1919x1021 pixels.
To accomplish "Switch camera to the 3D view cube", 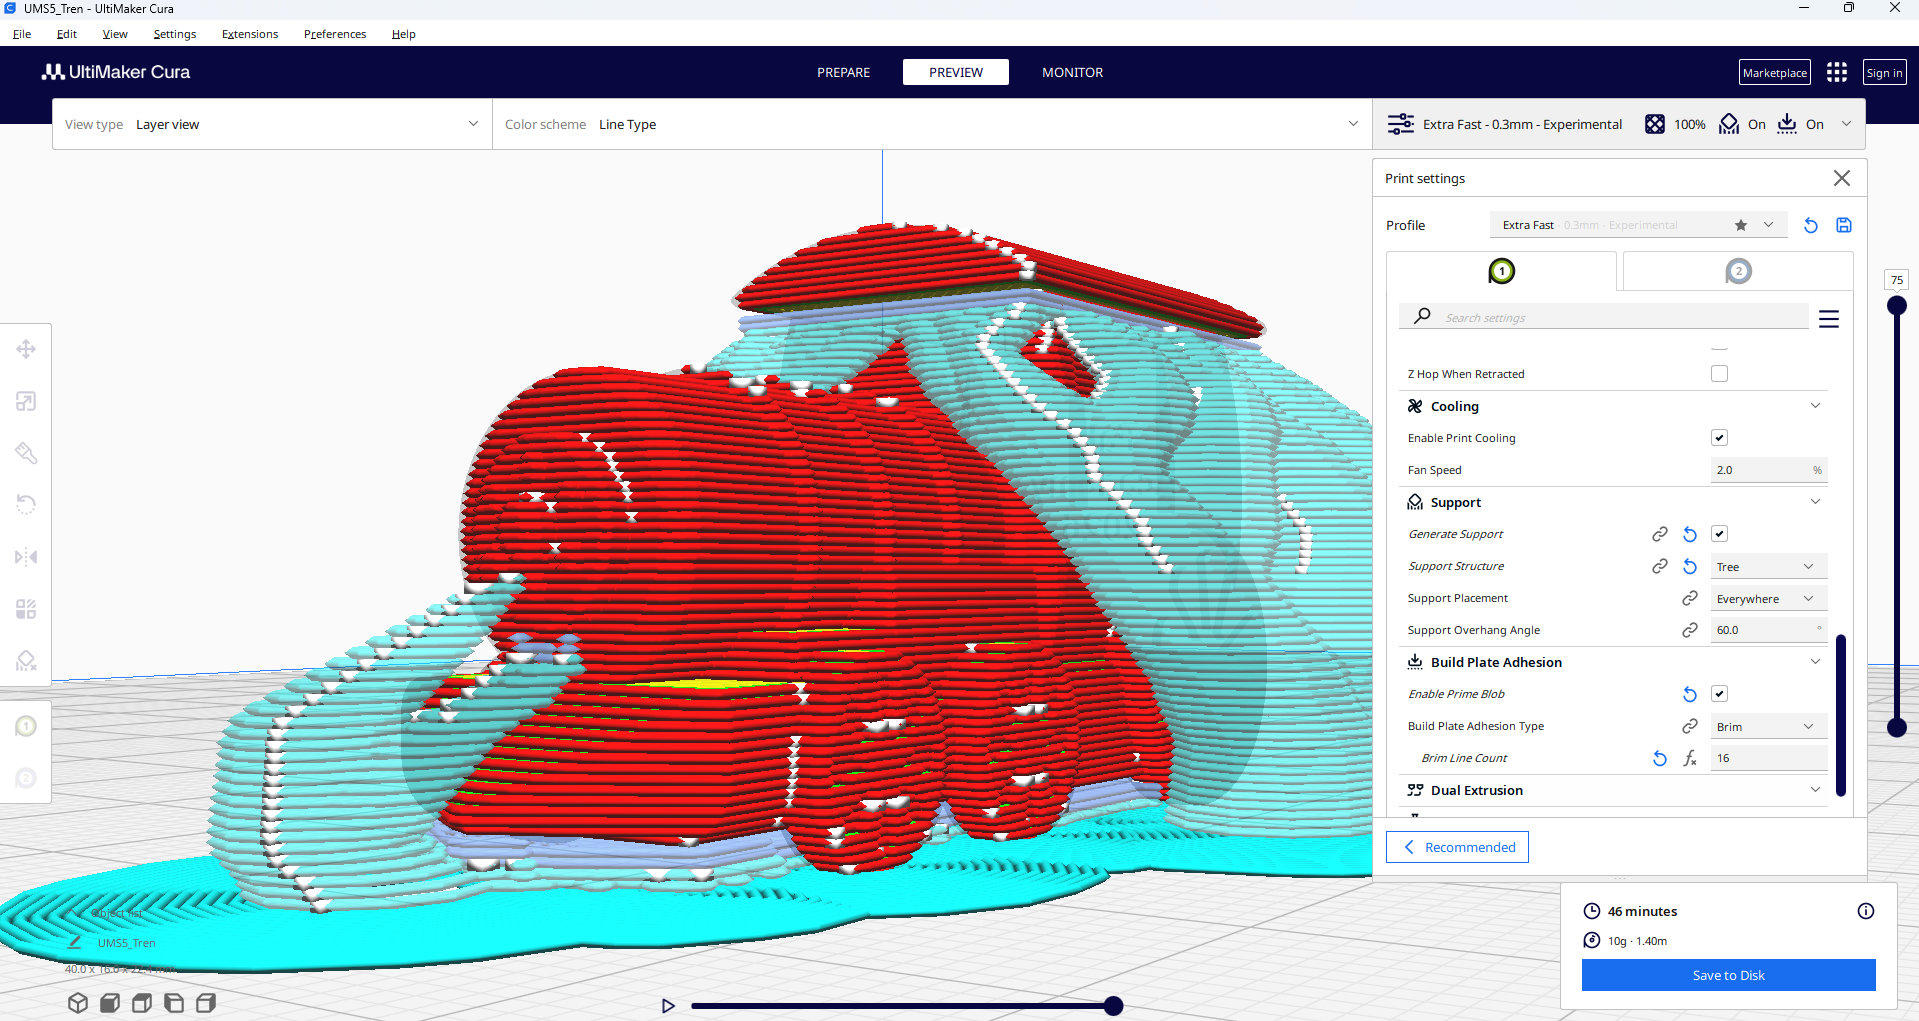I will [x=78, y=1003].
